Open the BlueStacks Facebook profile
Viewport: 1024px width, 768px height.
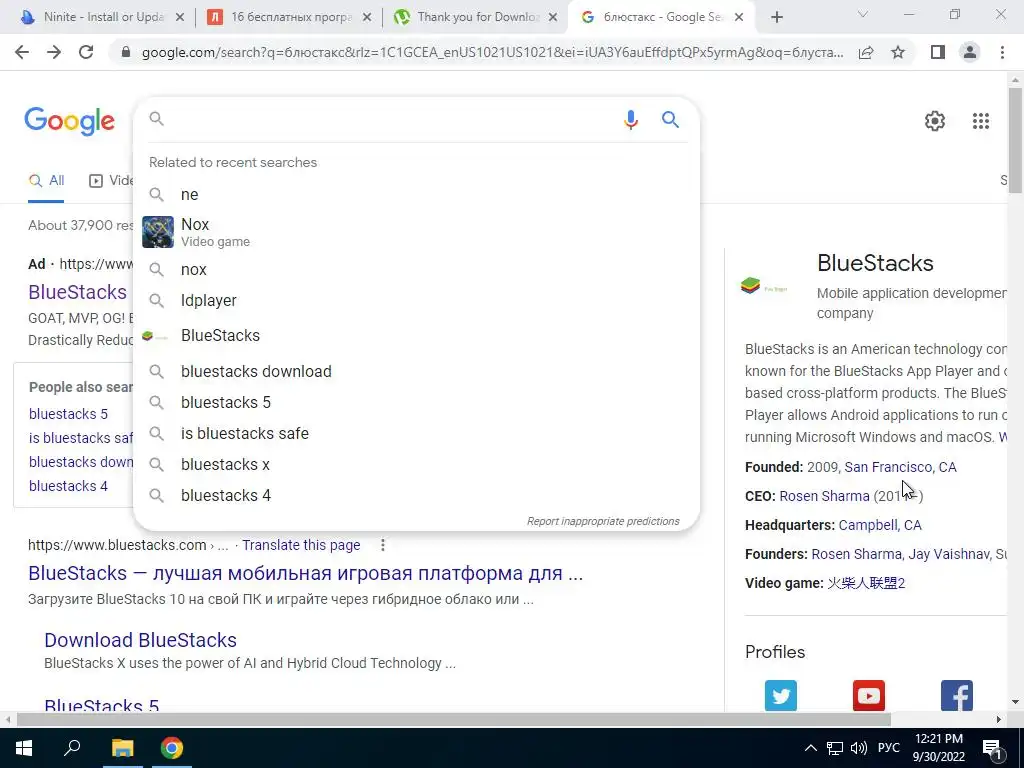(957, 696)
